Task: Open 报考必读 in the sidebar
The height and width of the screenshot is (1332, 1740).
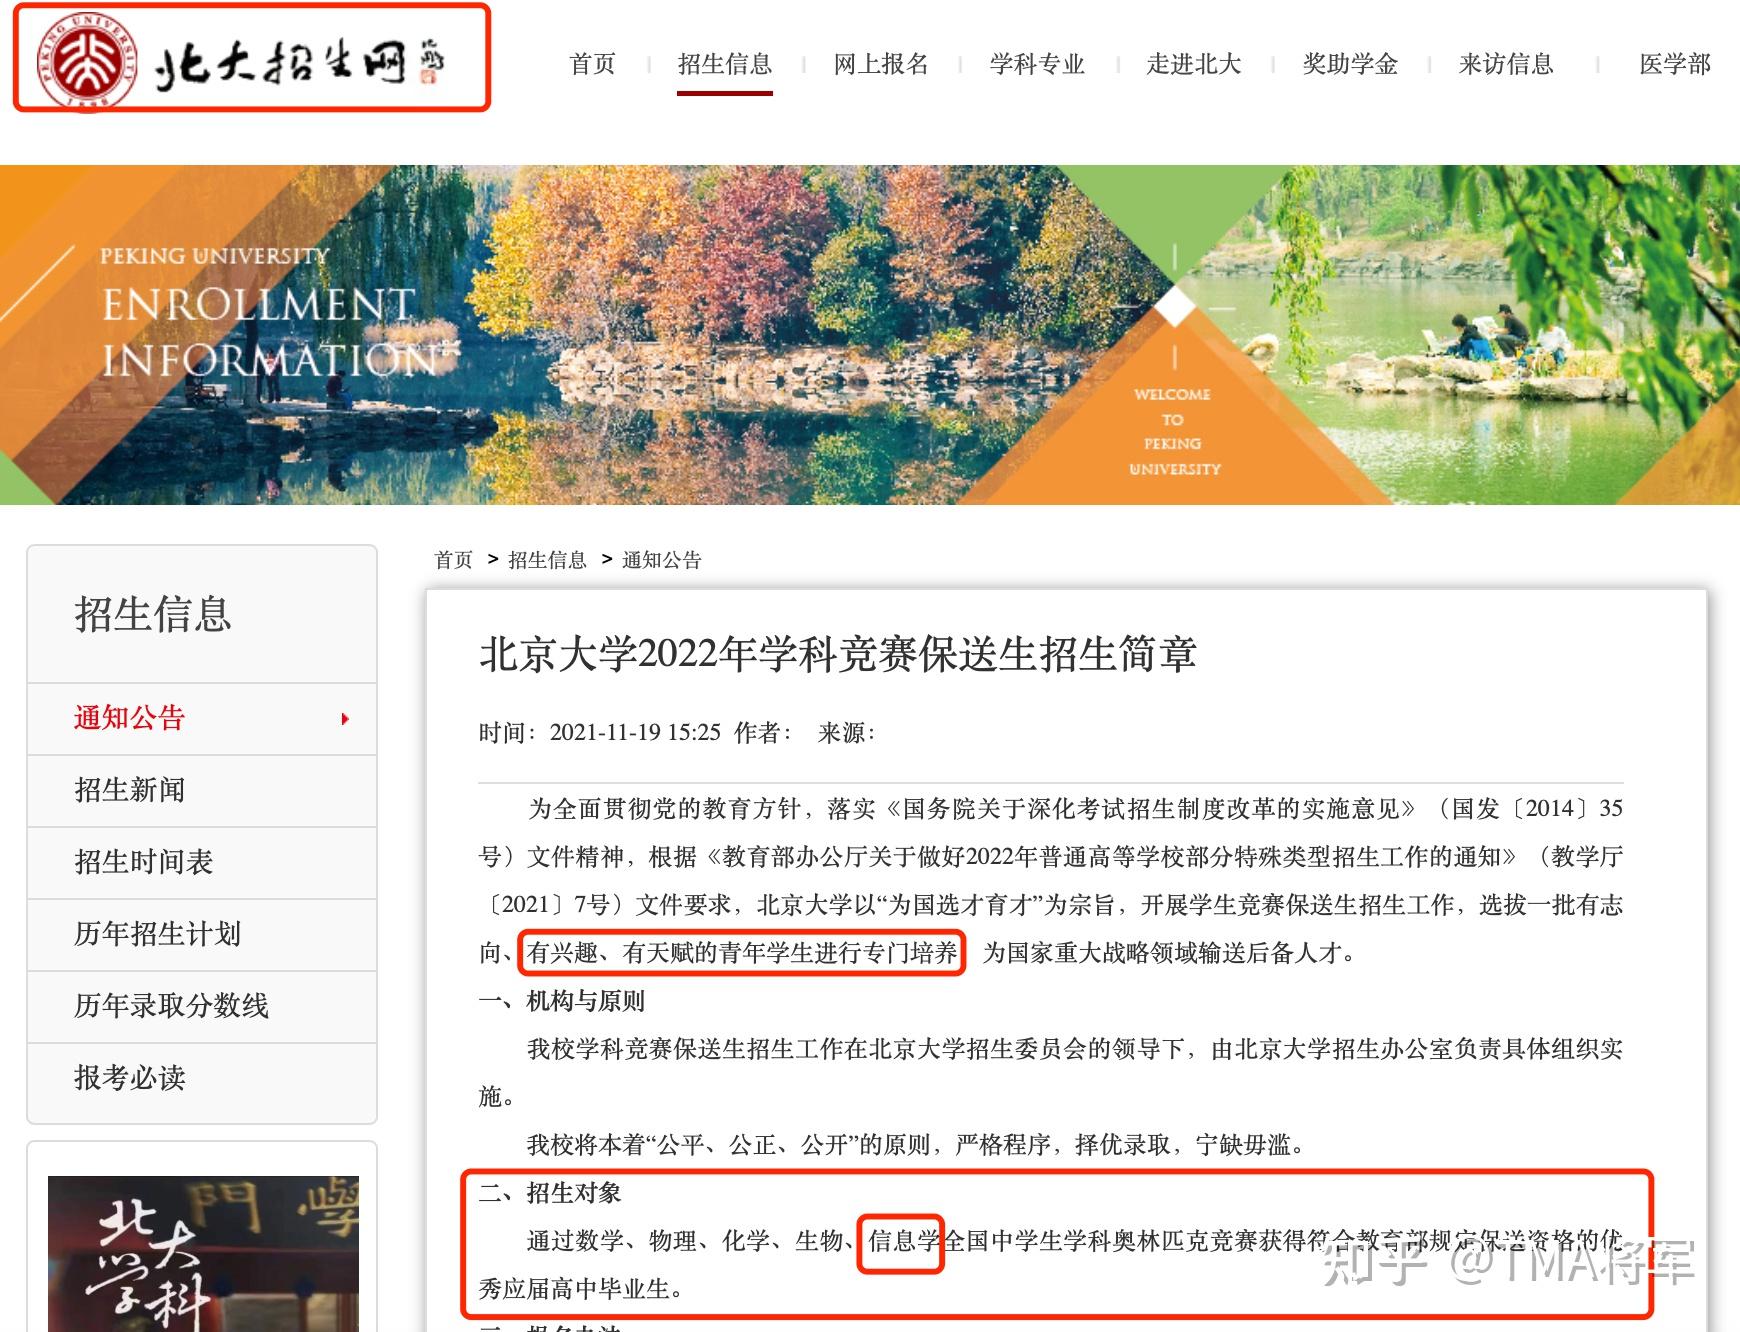Action: [x=202, y=1078]
